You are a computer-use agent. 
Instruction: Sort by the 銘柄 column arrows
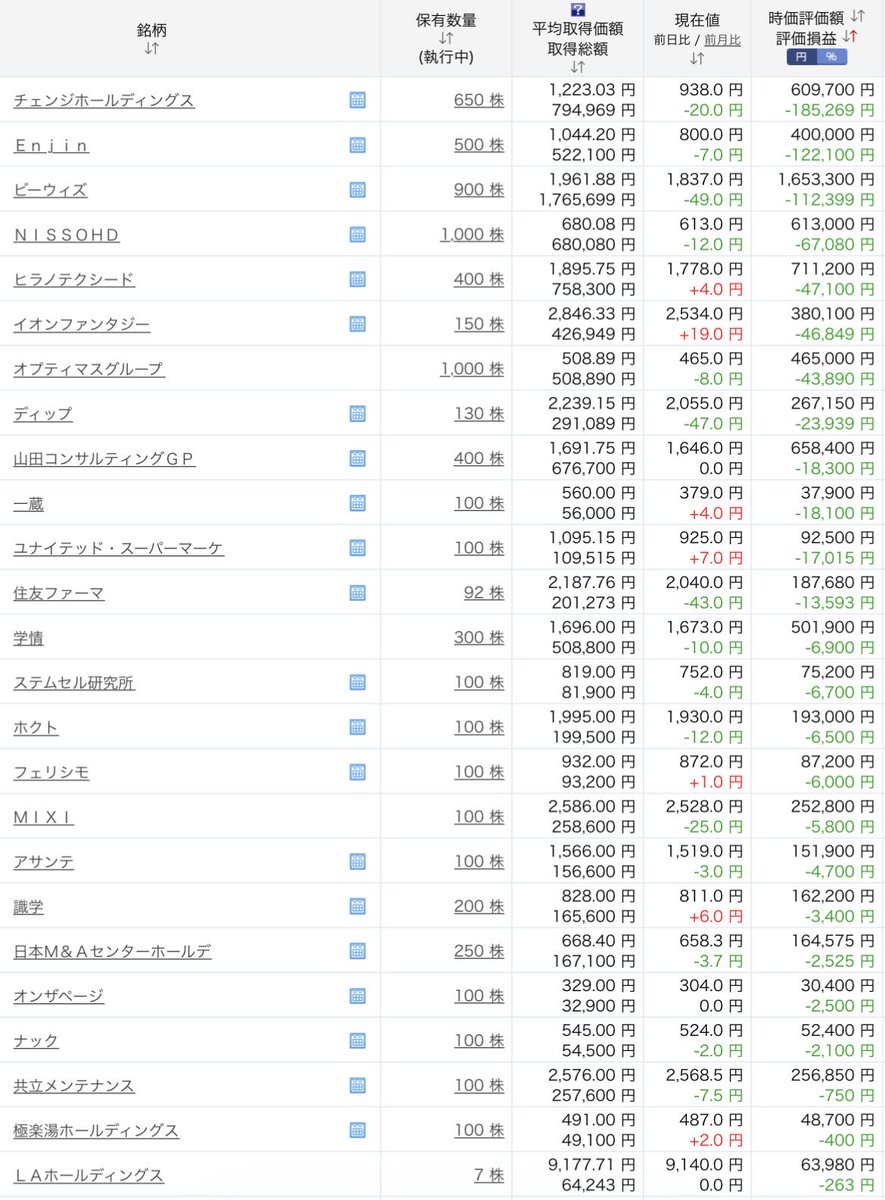tap(152, 48)
